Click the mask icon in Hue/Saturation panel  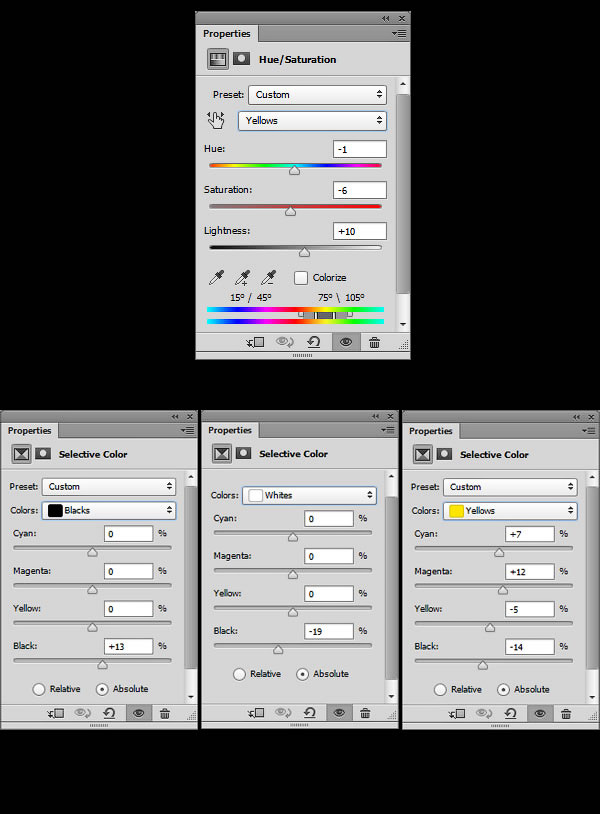tap(241, 59)
